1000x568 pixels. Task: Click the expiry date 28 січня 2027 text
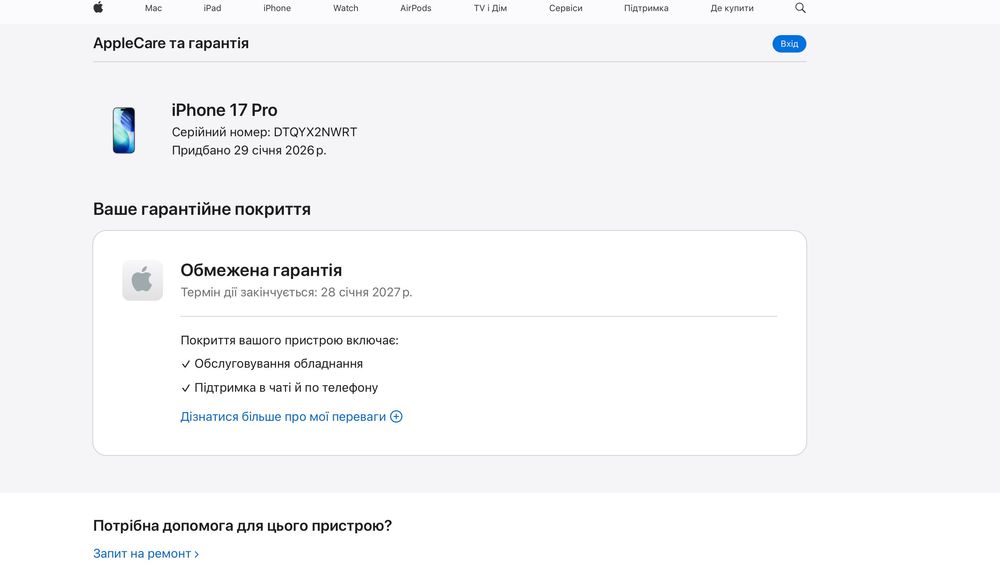[366, 292]
